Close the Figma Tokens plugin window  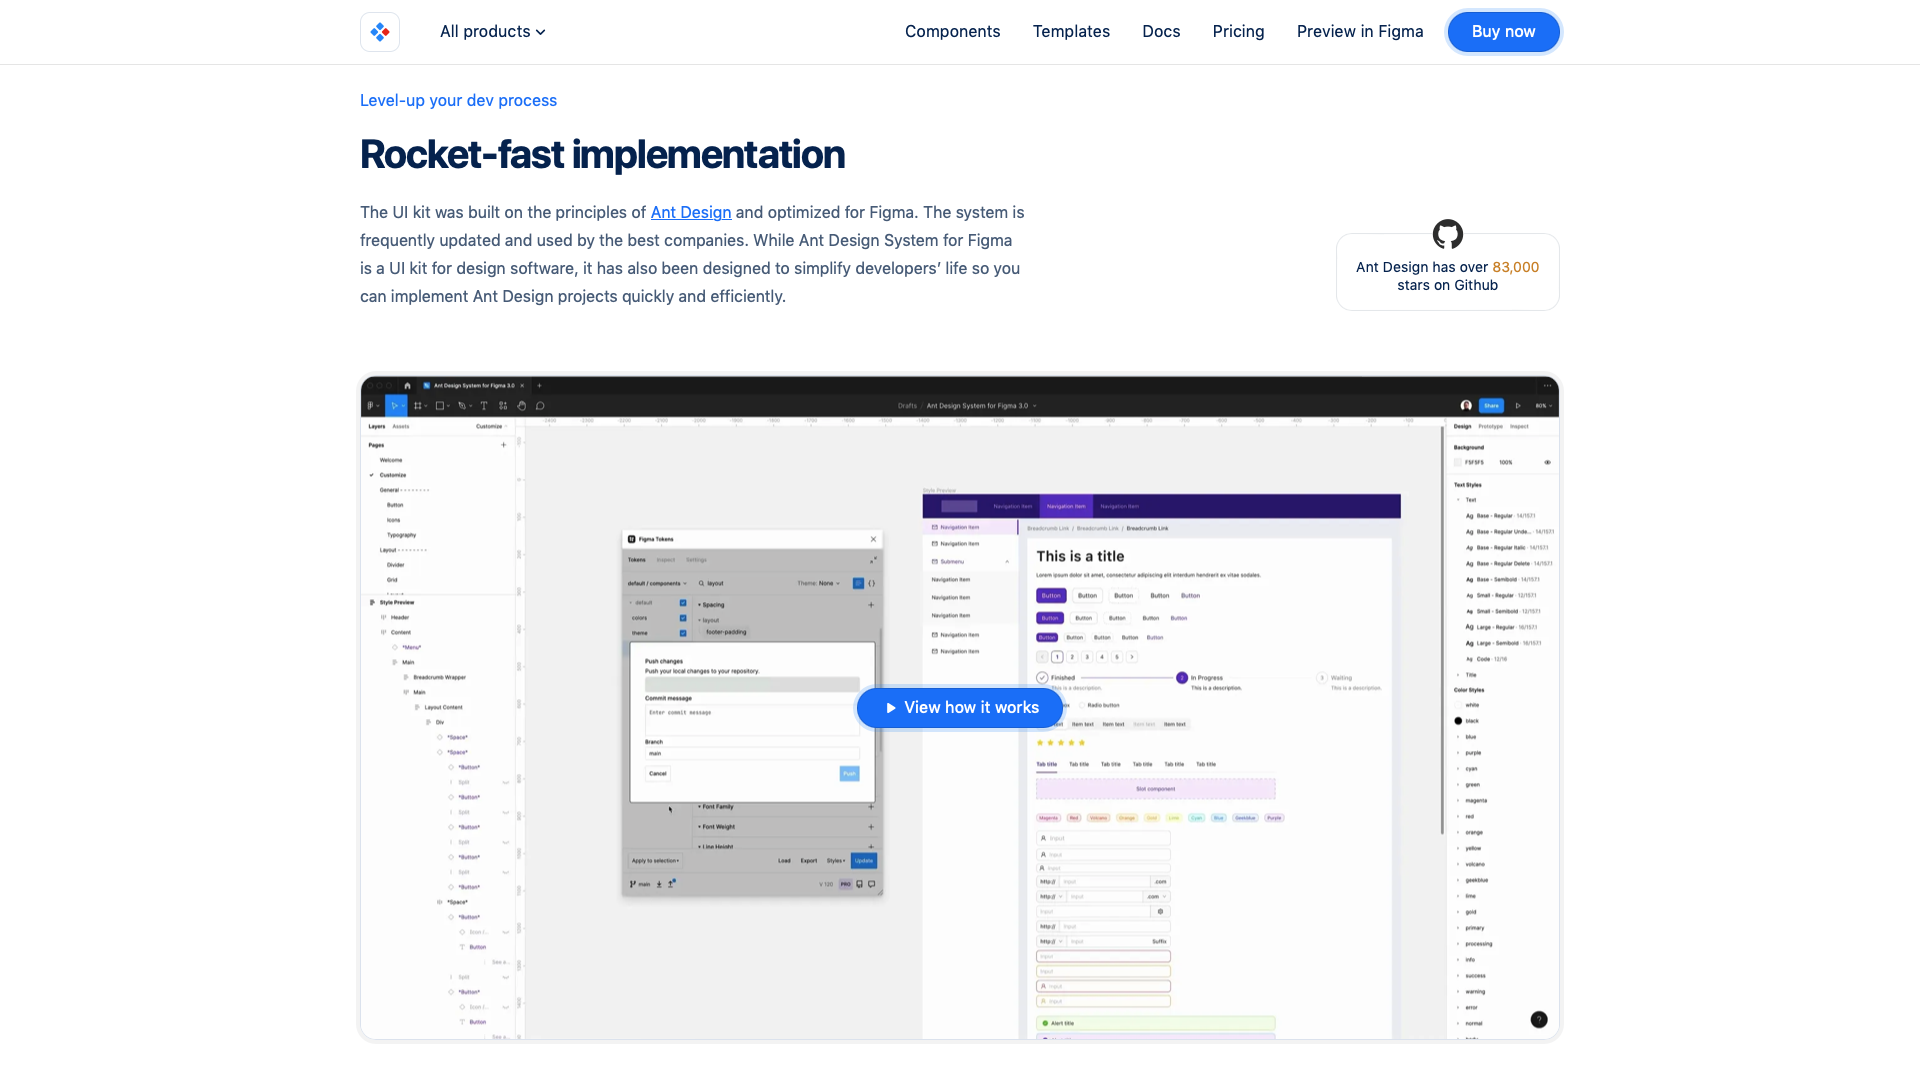tap(873, 539)
